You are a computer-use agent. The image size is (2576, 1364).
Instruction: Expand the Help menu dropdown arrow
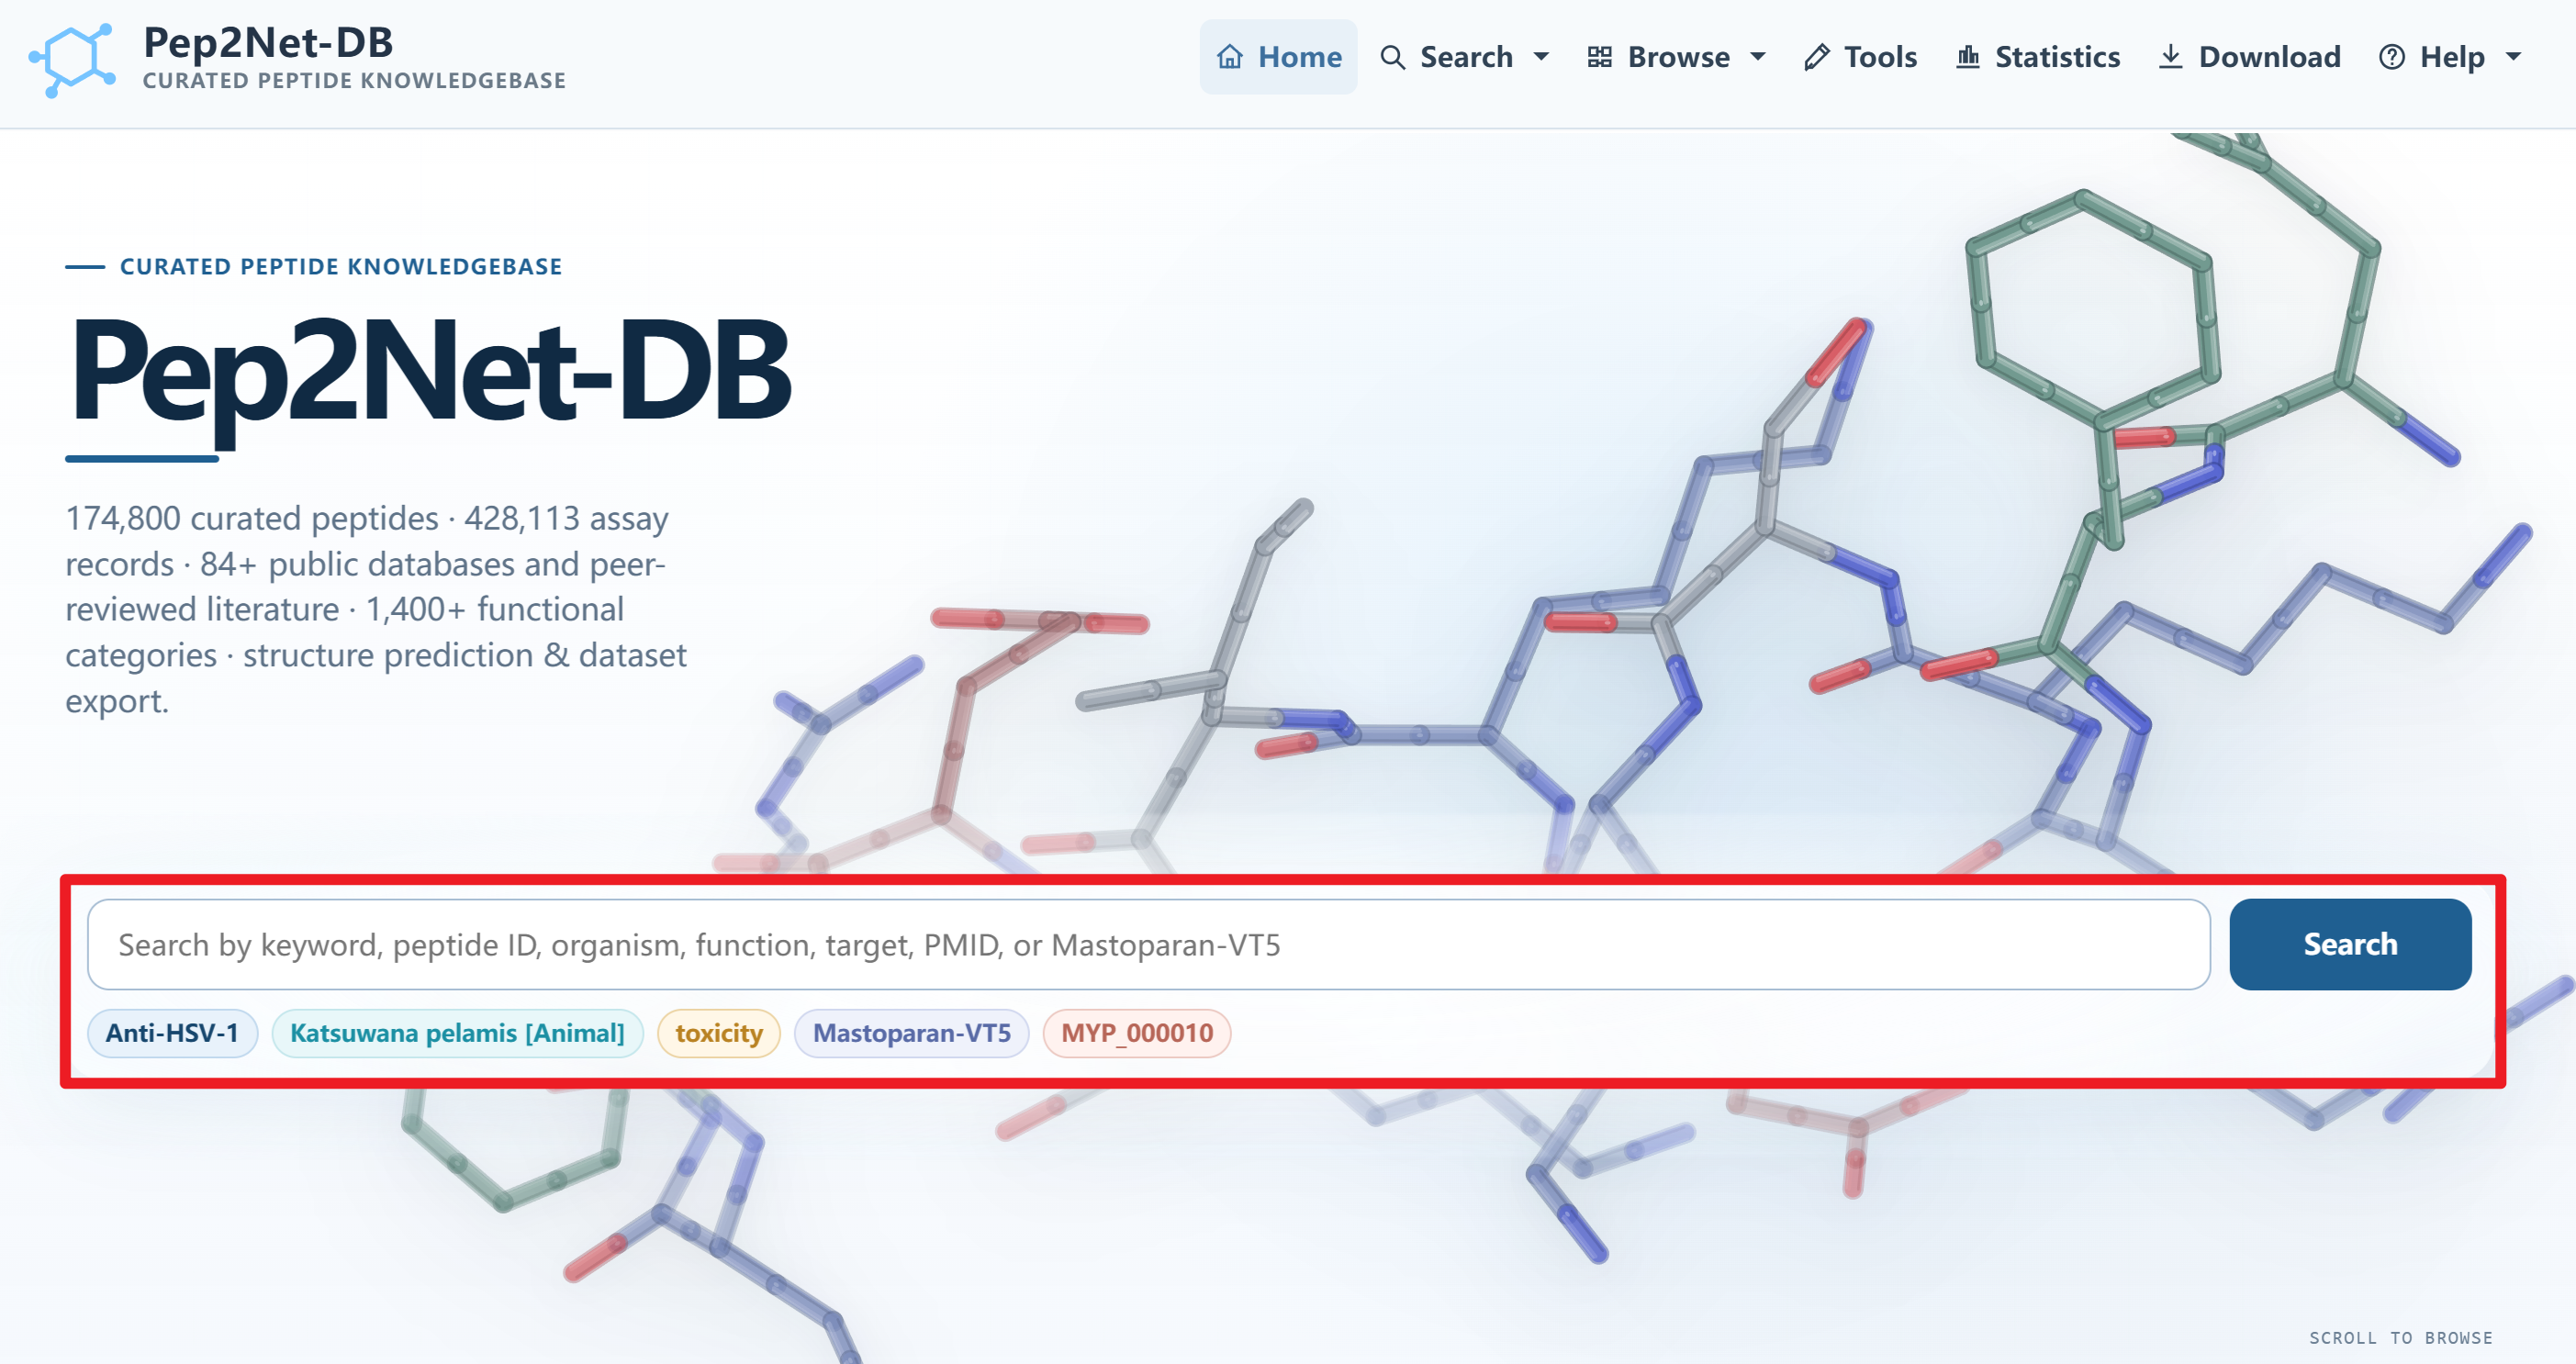point(2514,57)
